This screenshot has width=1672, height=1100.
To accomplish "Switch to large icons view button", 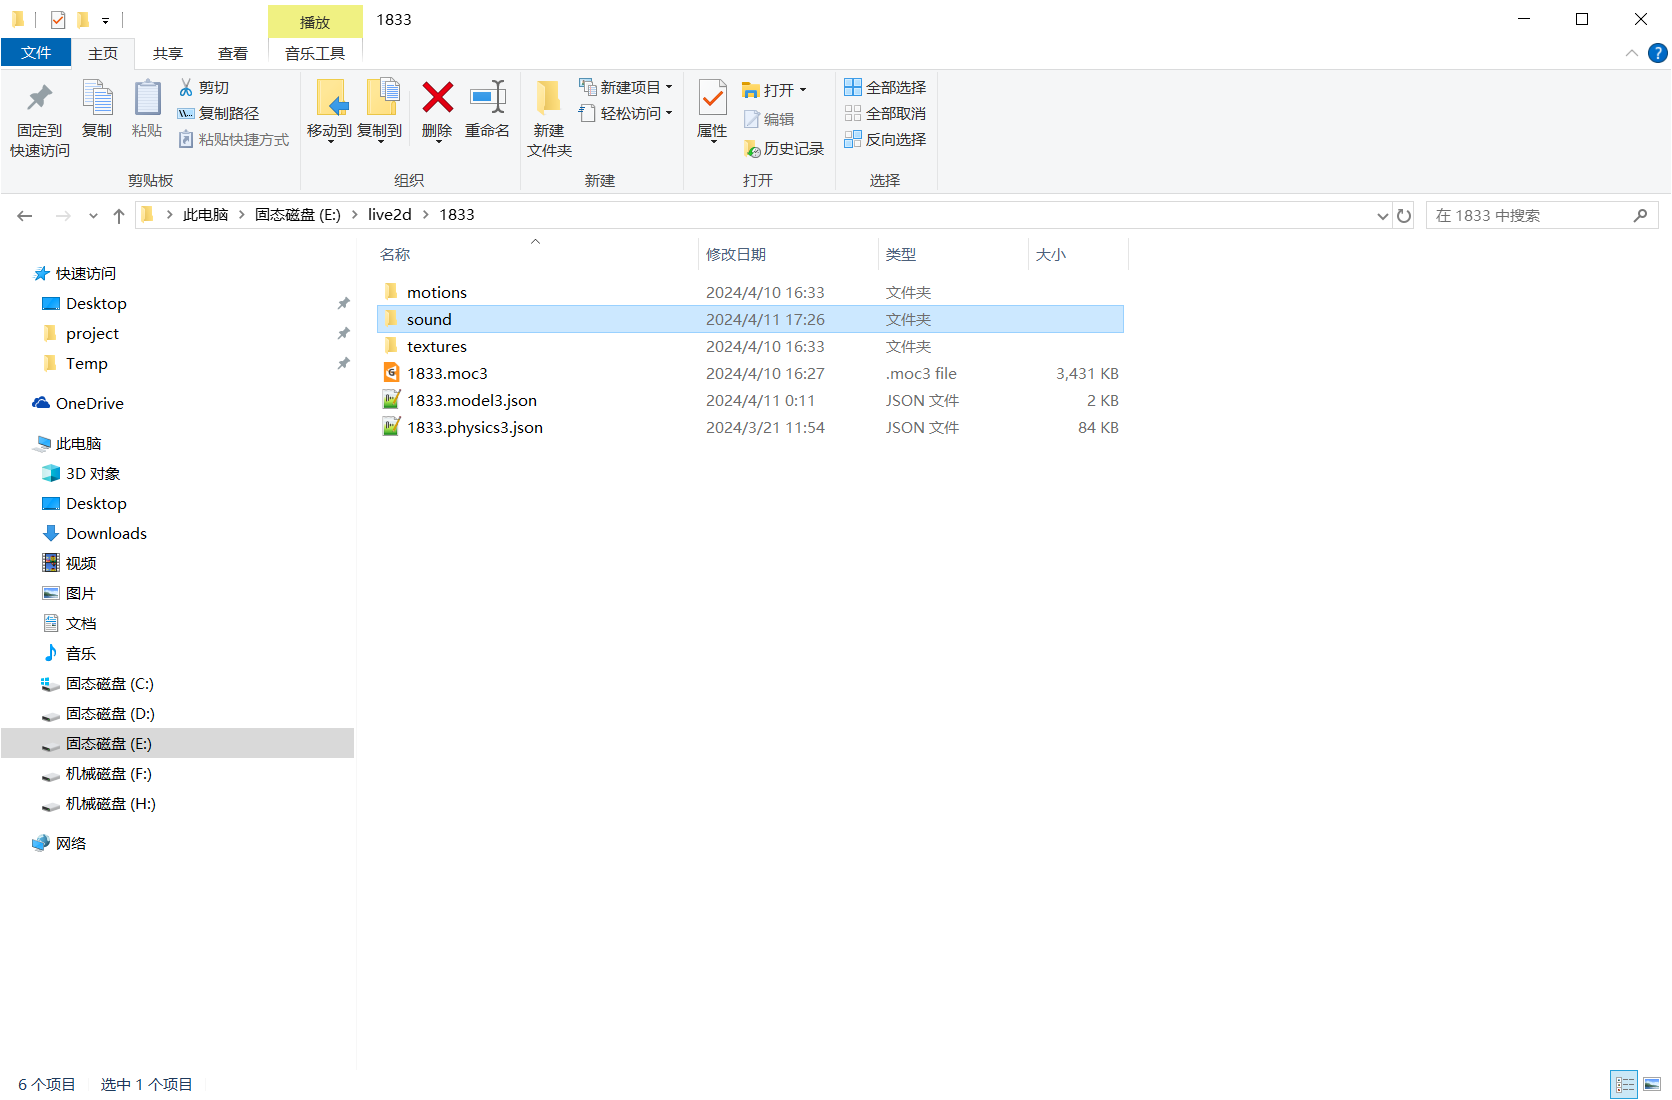I will pyautogui.click(x=1652, y=1084).
